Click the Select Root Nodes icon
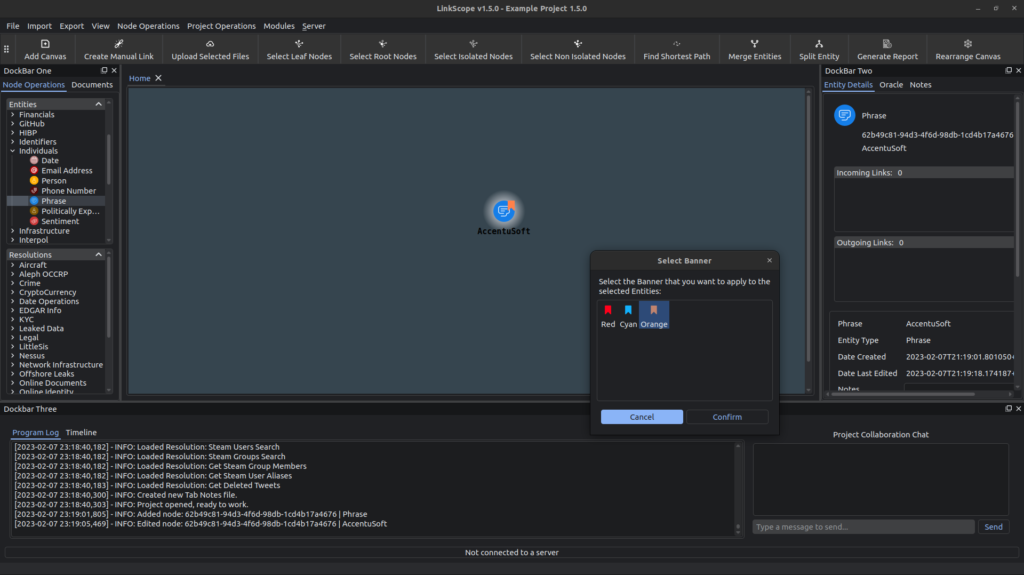 (383, 44)
